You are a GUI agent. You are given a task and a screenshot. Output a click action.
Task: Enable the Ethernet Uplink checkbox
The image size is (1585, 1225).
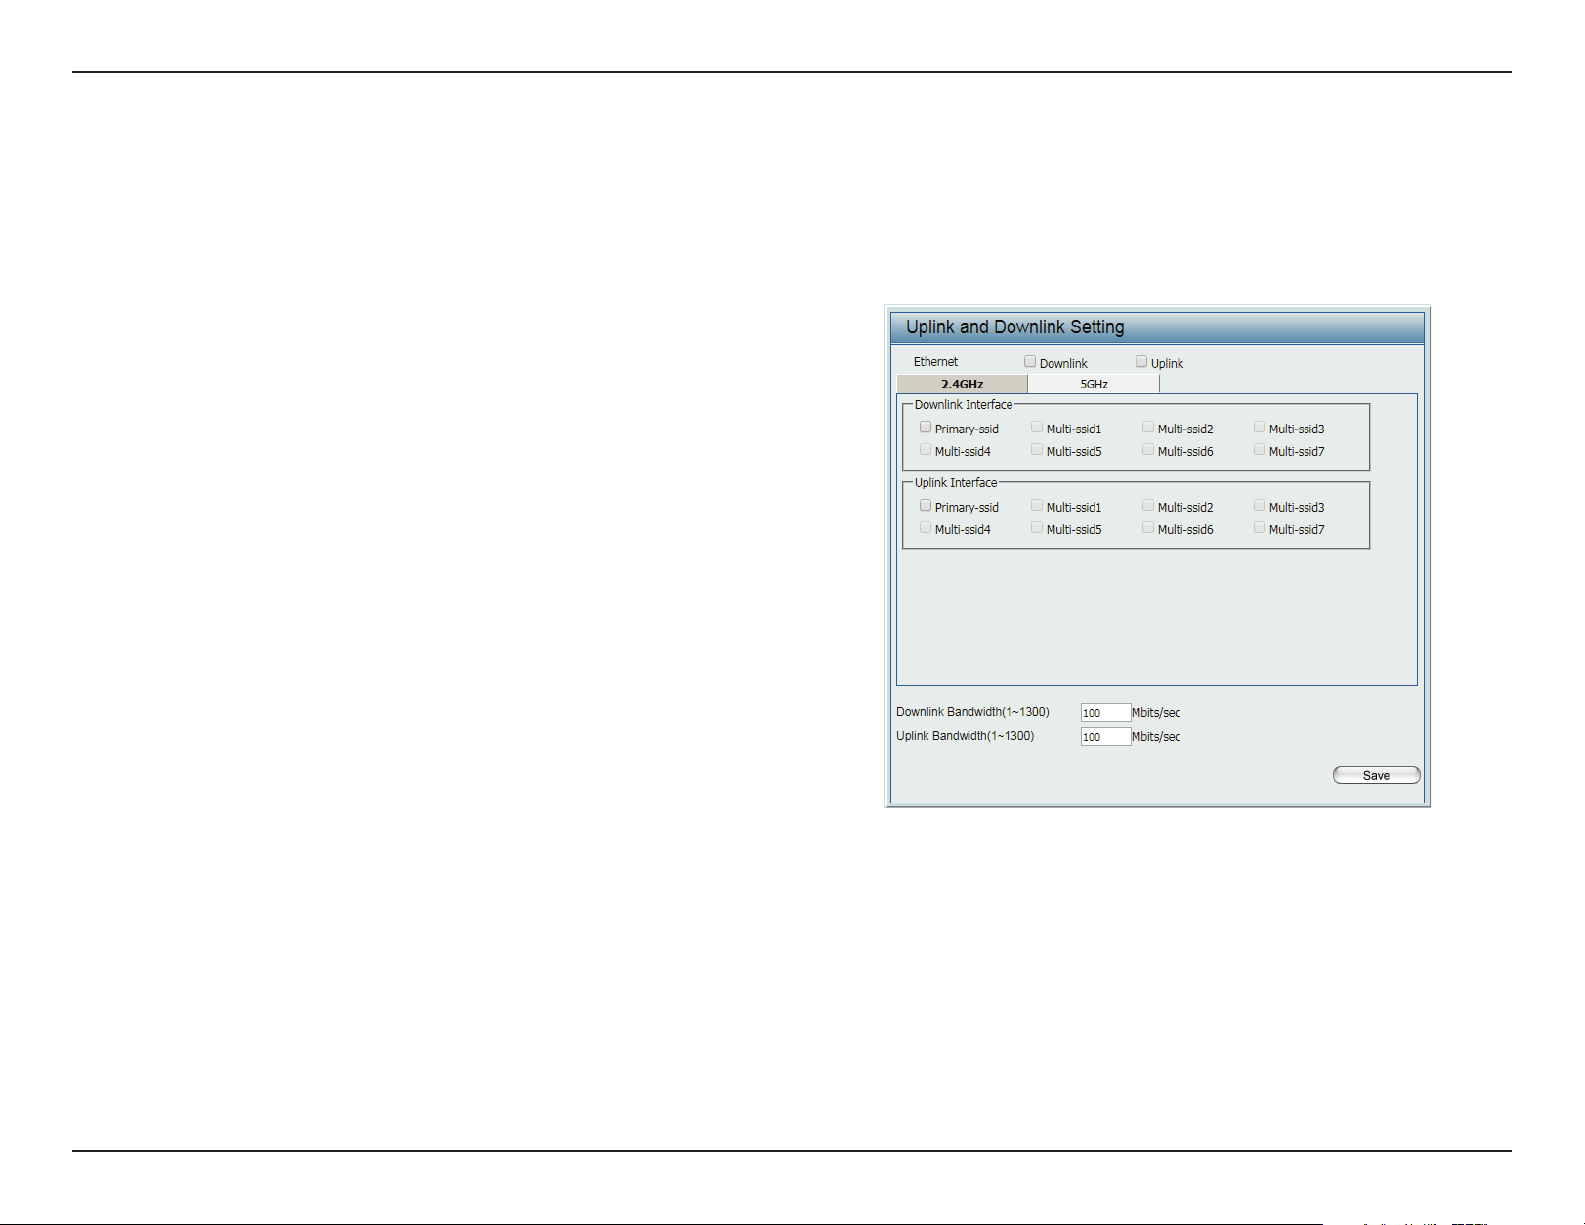[x=1141, y=362]
